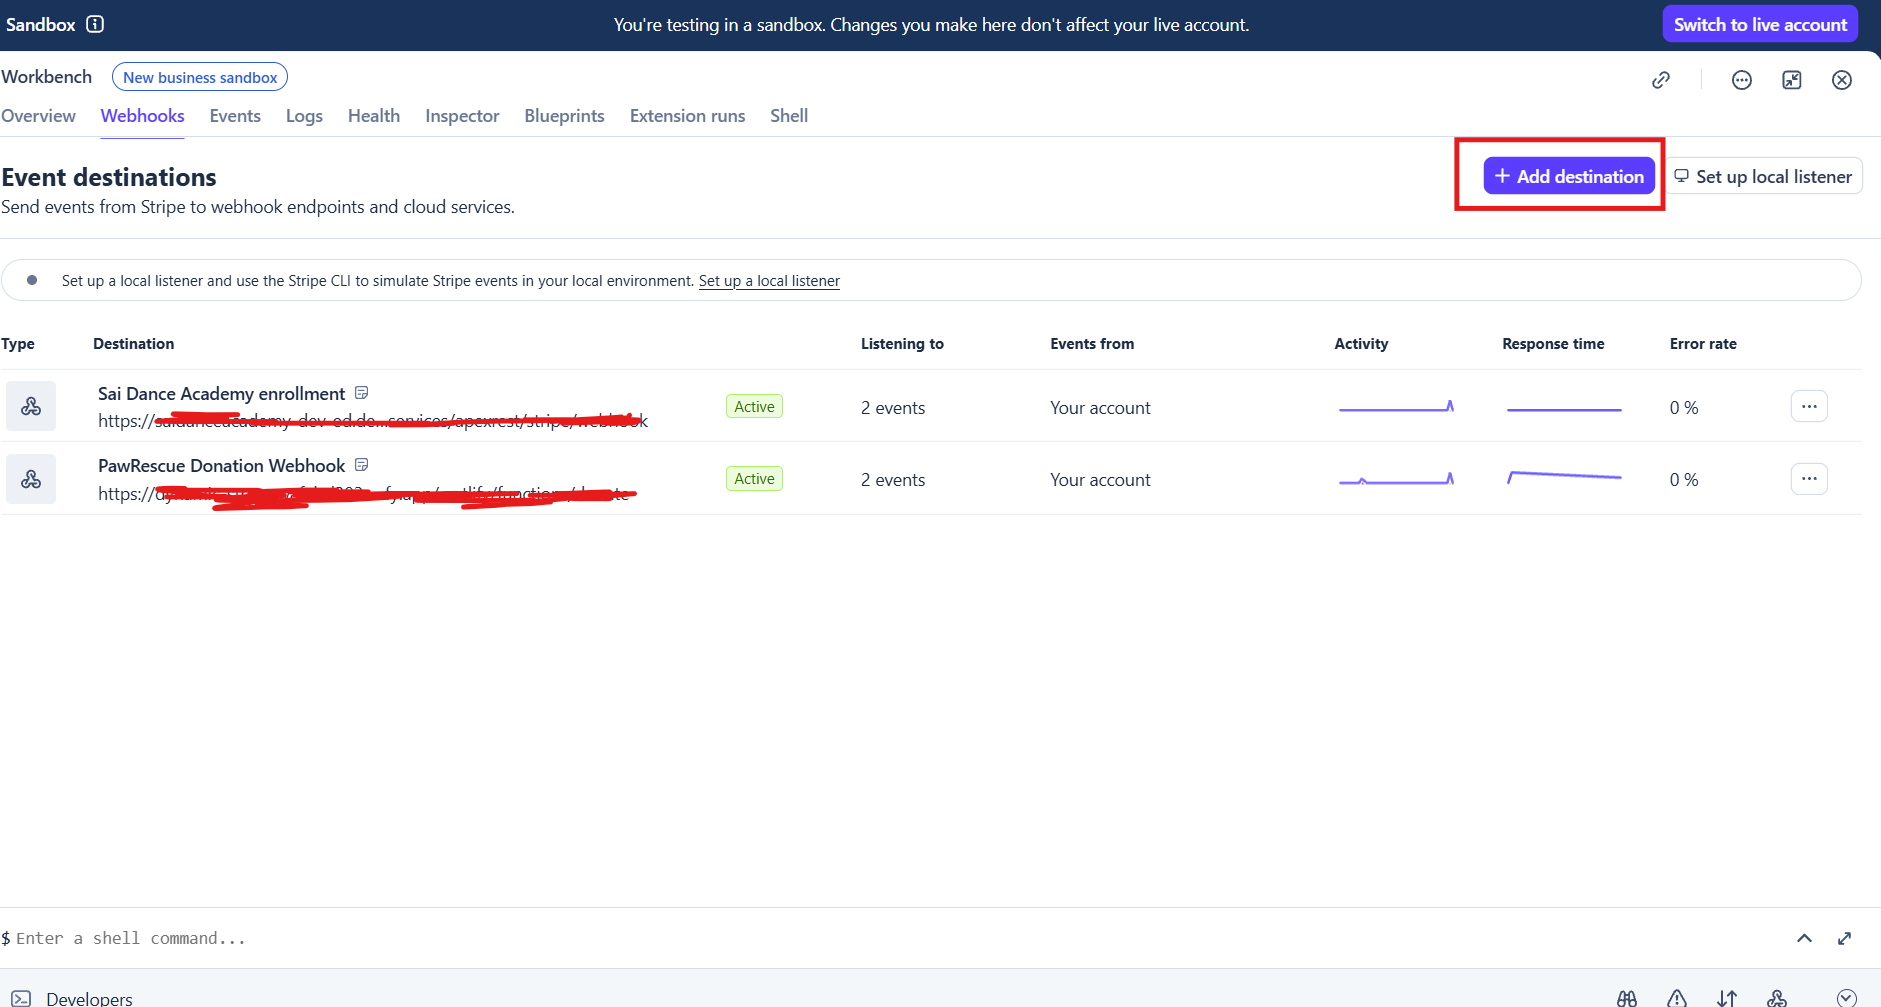Click Activity sparkline for PawRescue Donation row
Image resolution: width=1881 pixels, height=1007 pixels.
click(x=1396, y=479)
